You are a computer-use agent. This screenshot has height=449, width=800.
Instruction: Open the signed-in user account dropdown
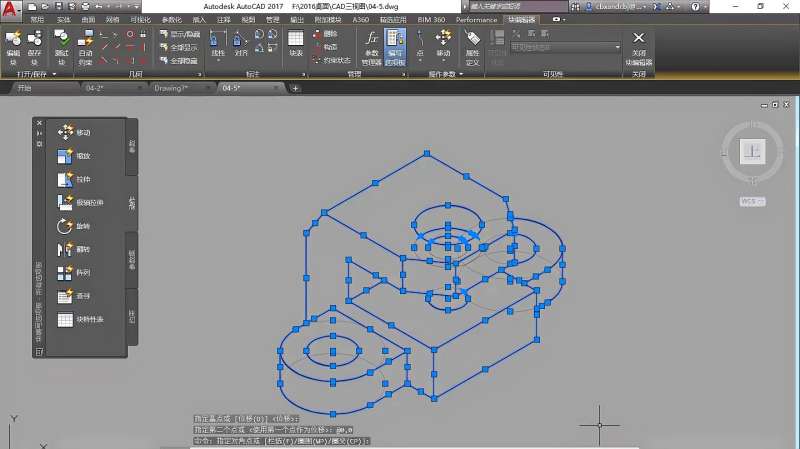pyautogui.click(x=616, y=7)
